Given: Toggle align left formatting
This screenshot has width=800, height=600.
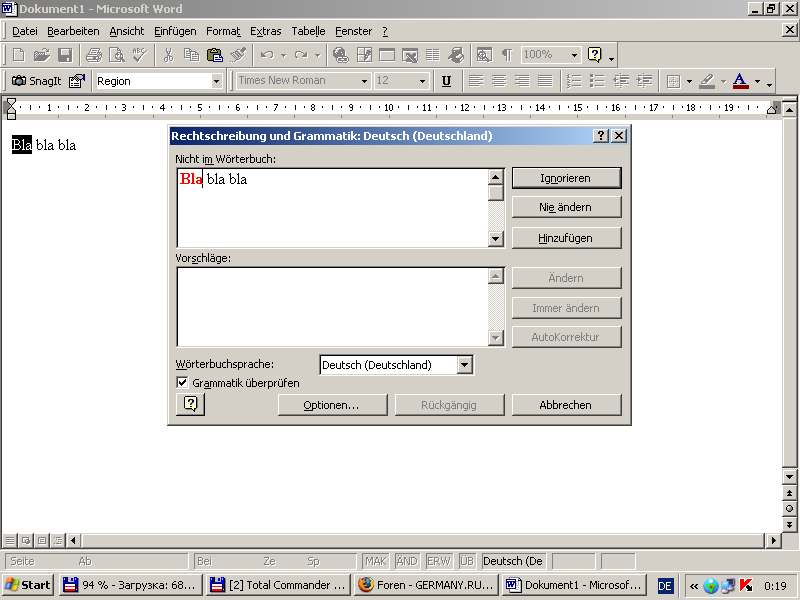Looking at the screenshot, I should coord(476,81).
